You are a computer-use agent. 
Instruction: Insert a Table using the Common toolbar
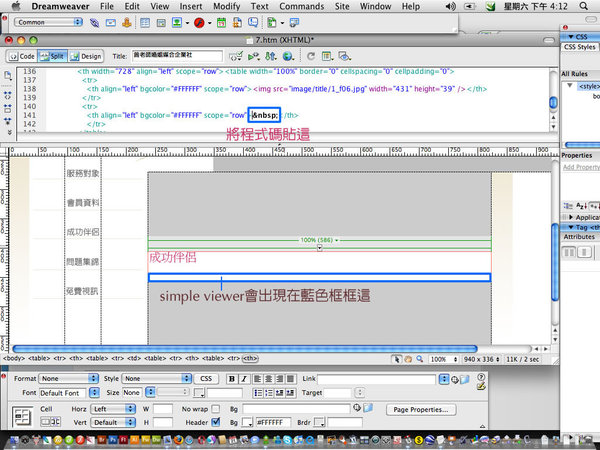pyautogui.click(x=145, y=23)
